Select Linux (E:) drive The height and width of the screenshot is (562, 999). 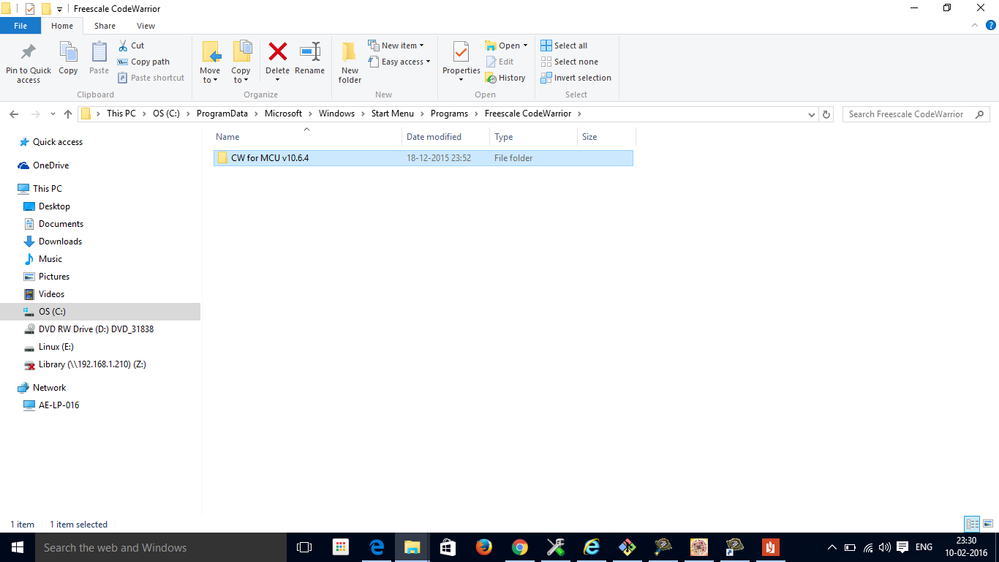pyautogui.click(x=55, y=346)
